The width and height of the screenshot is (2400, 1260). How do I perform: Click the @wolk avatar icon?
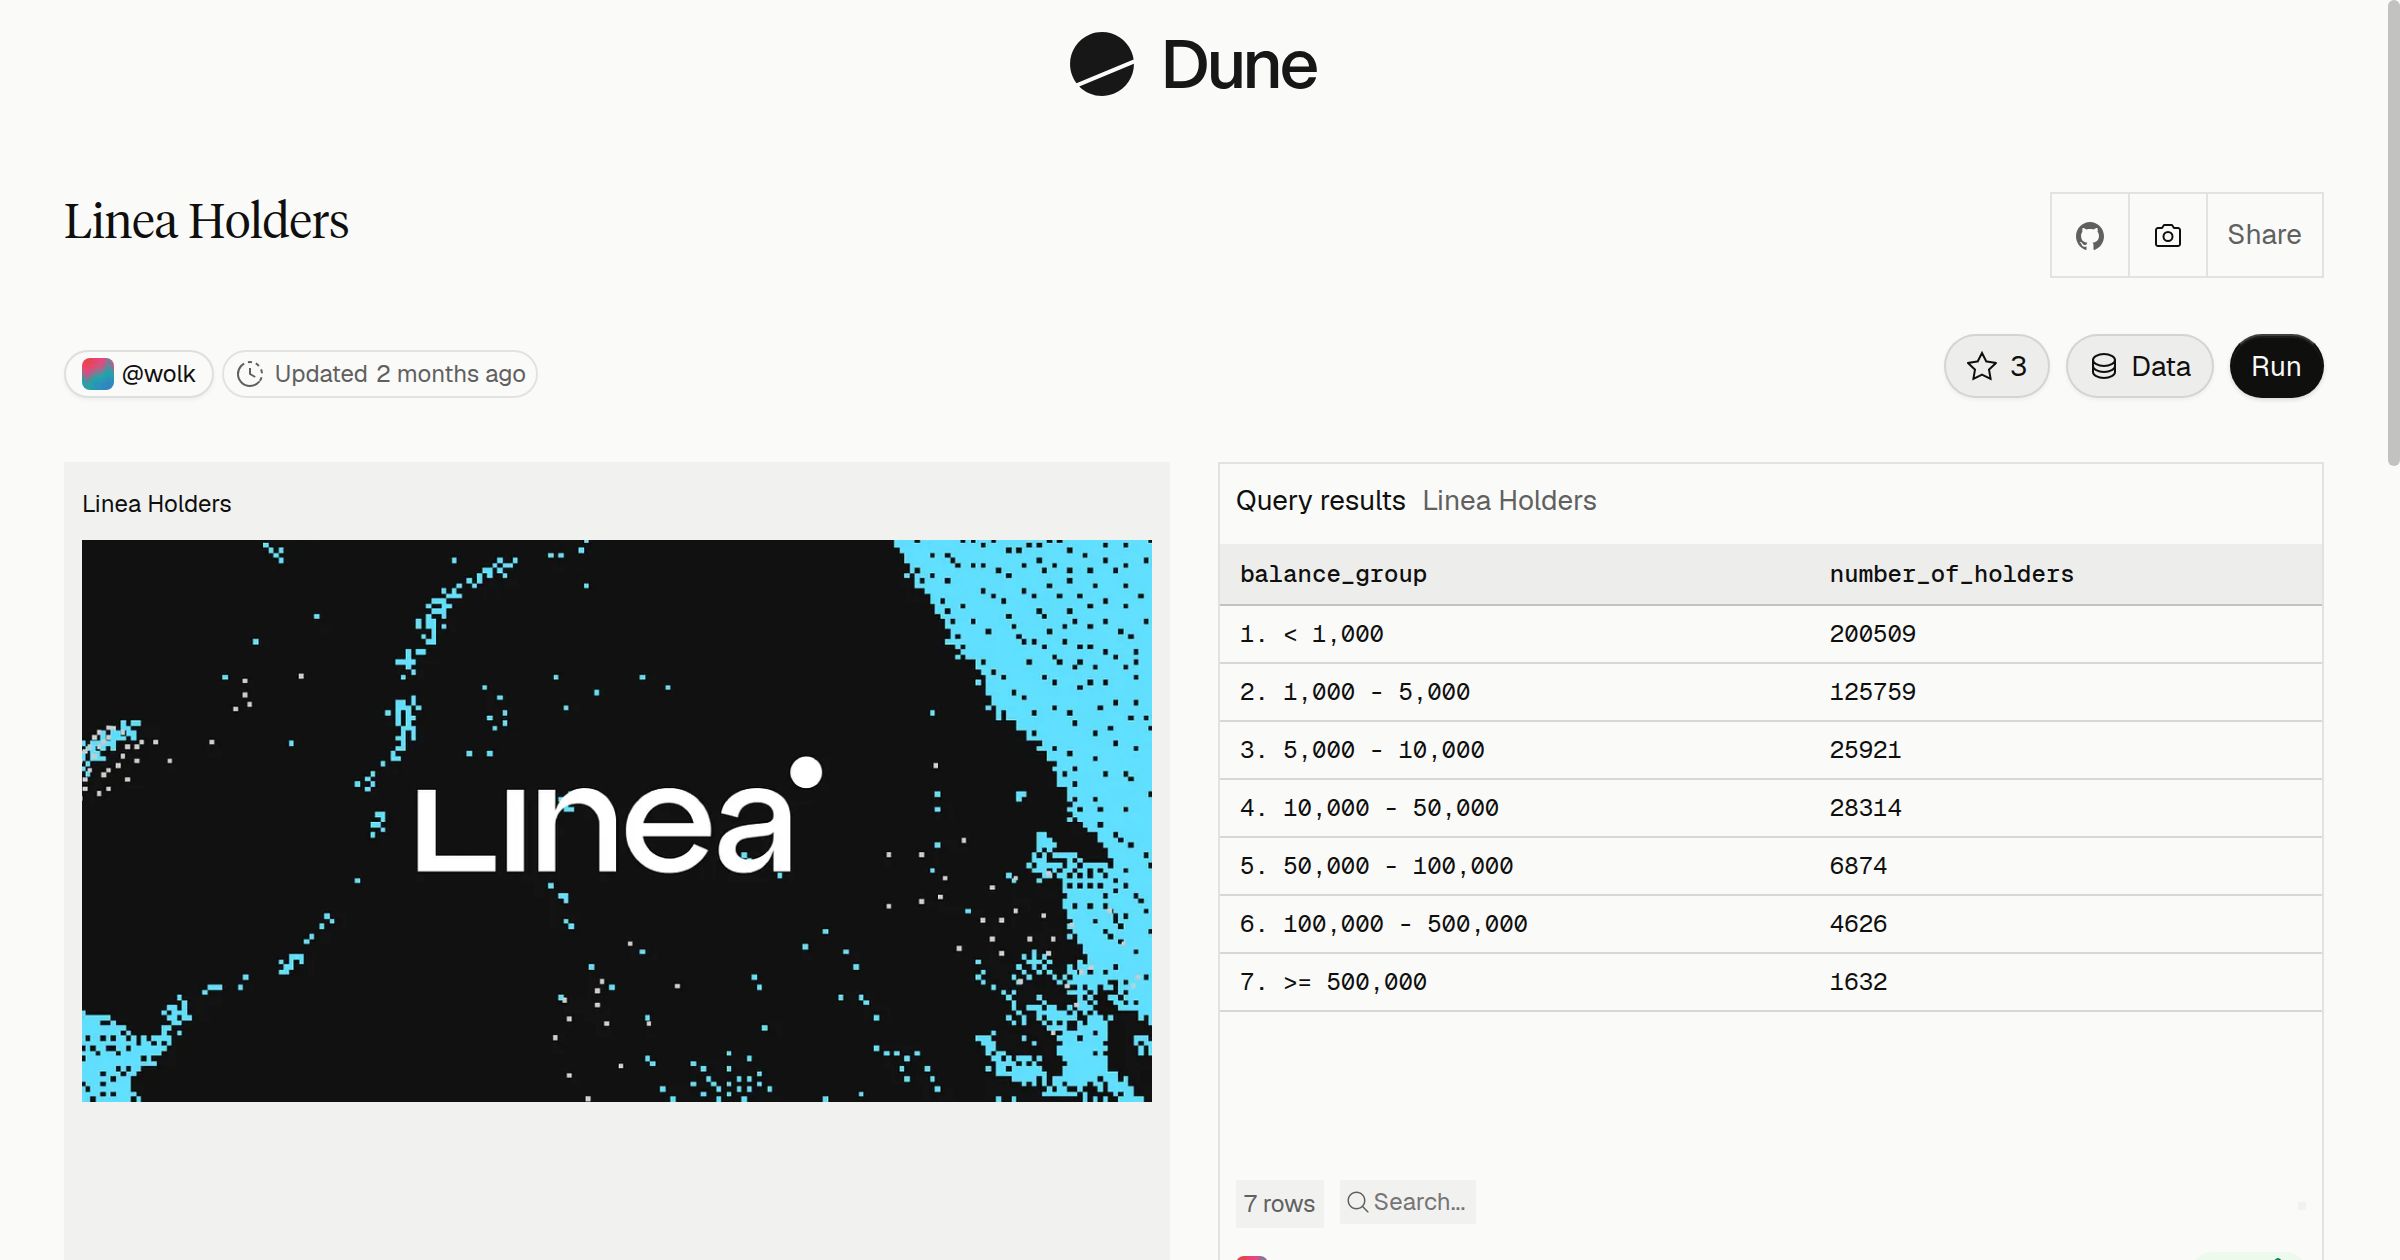pos(97,374)
